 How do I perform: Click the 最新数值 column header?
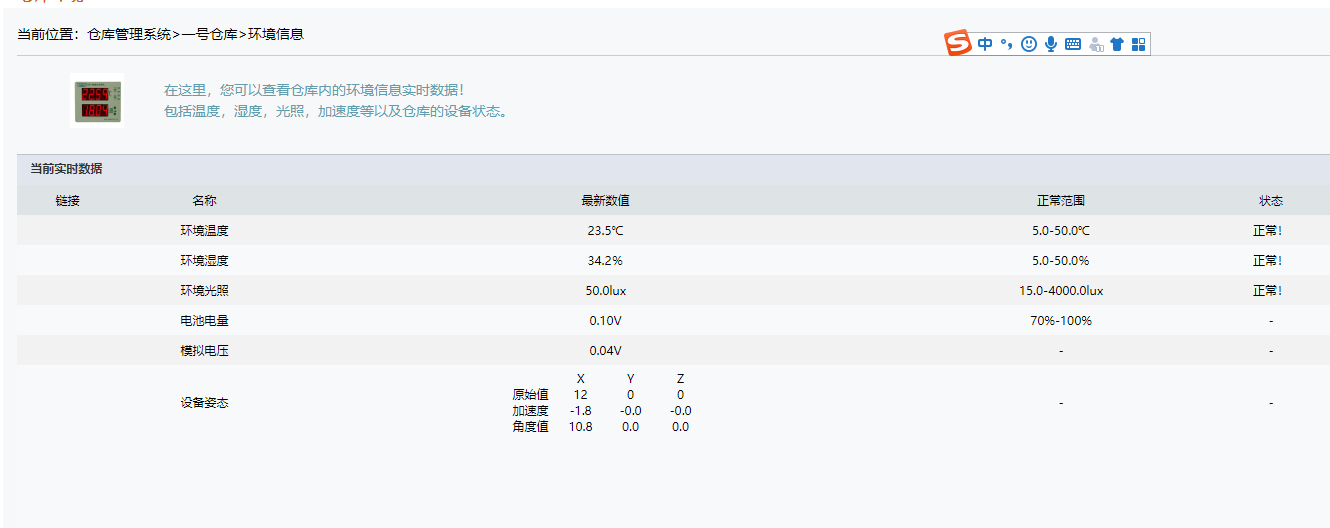605,201
